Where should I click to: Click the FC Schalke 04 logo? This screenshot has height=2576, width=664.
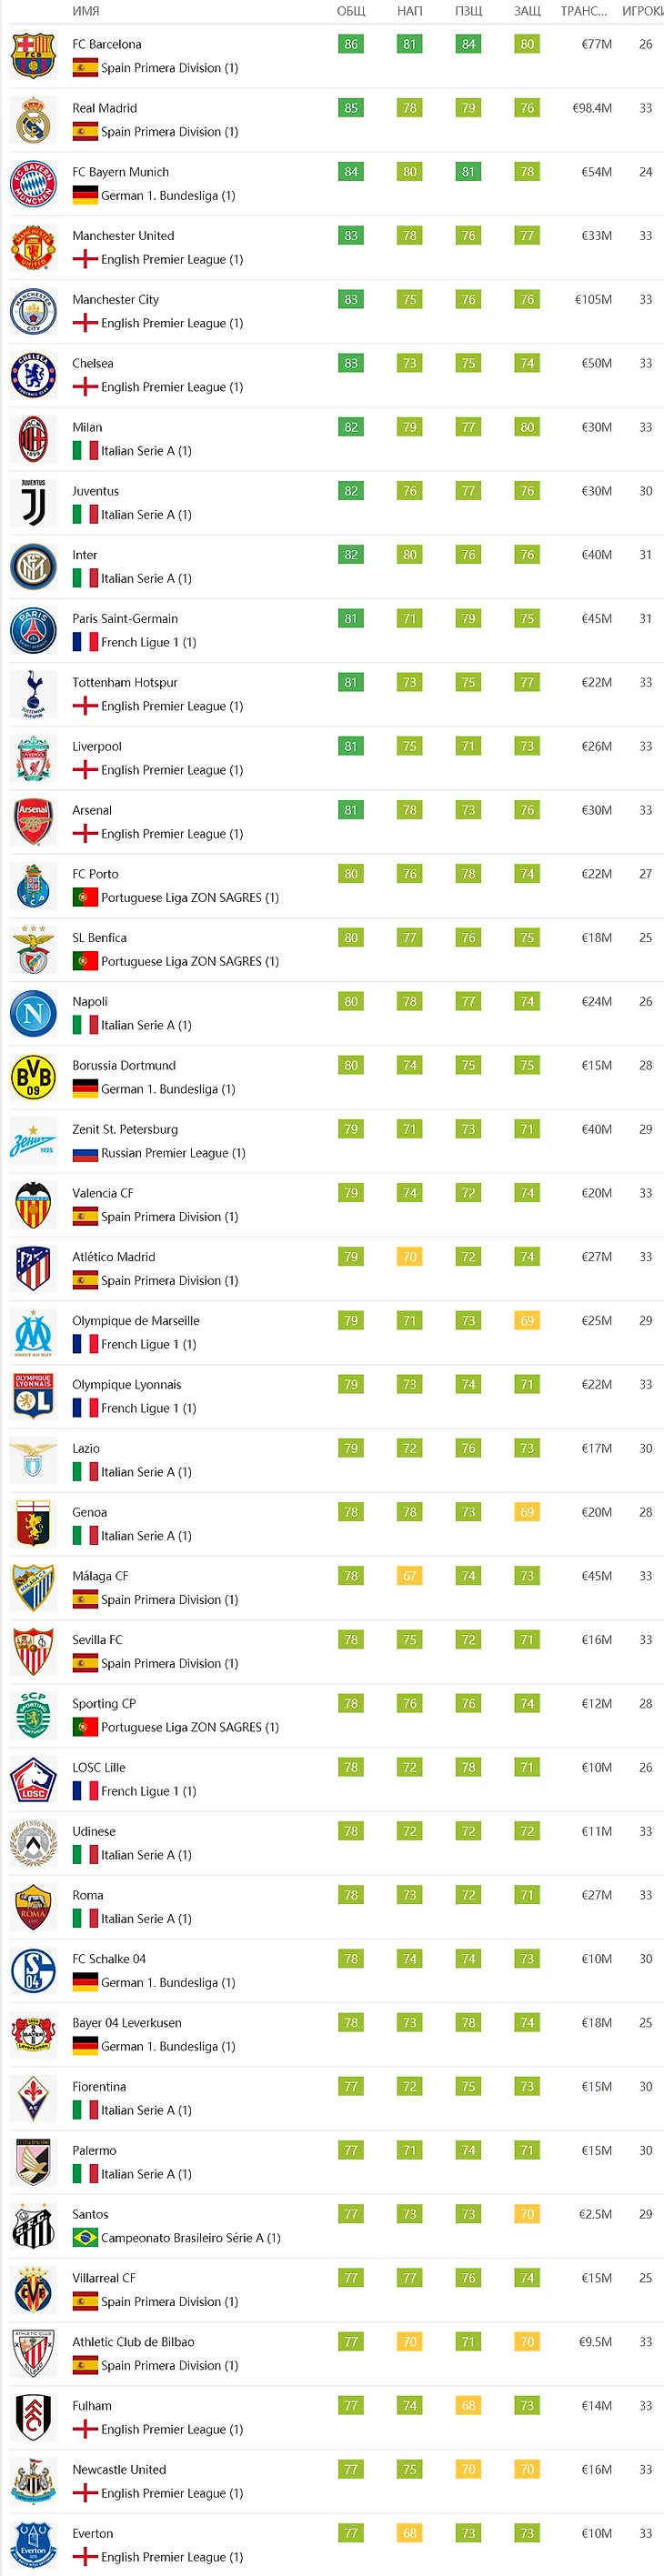tap(33, 1971)
